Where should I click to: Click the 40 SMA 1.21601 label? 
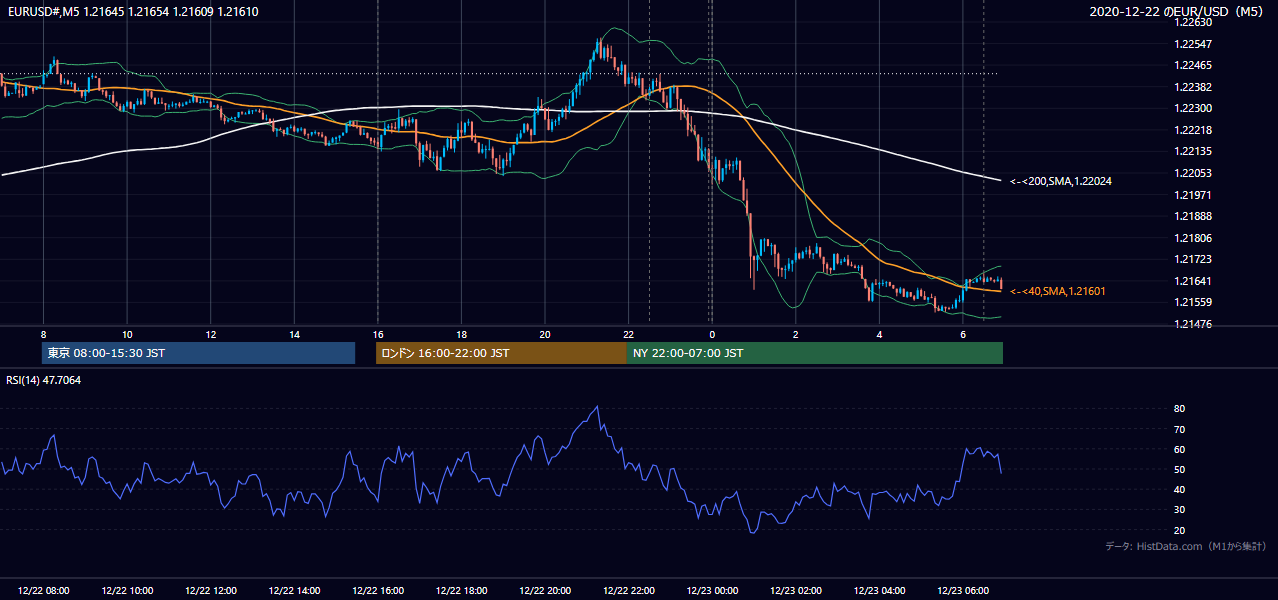(1058, 291)
